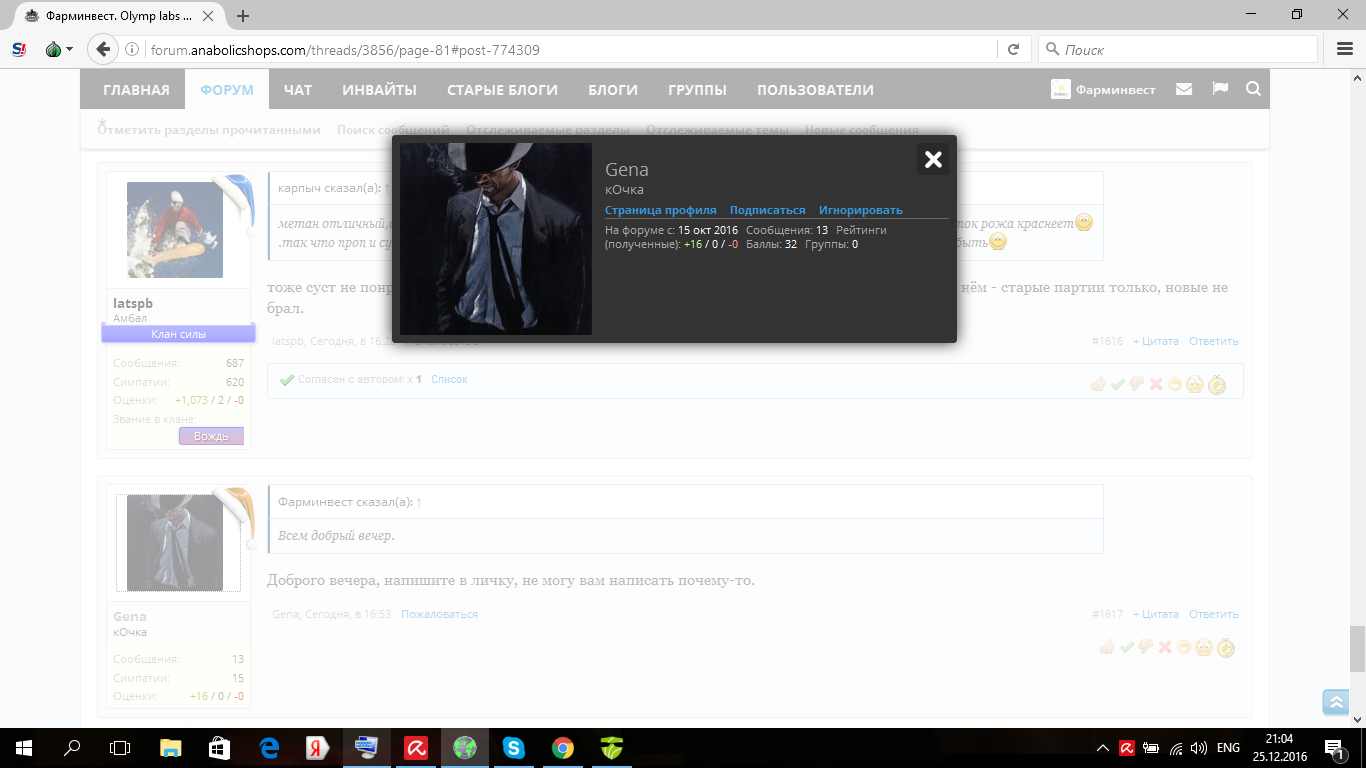The height and width of the screenshot is (768, 1366).
Task: Click the browser search field Поиск
Action: [1180, 49]
